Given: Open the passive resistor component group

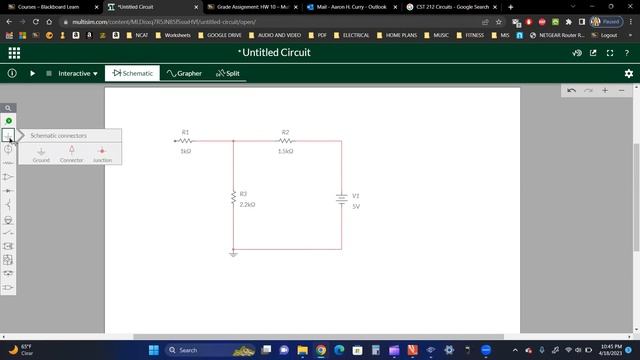Looking at the screenshot, I should tap(8, 163).
